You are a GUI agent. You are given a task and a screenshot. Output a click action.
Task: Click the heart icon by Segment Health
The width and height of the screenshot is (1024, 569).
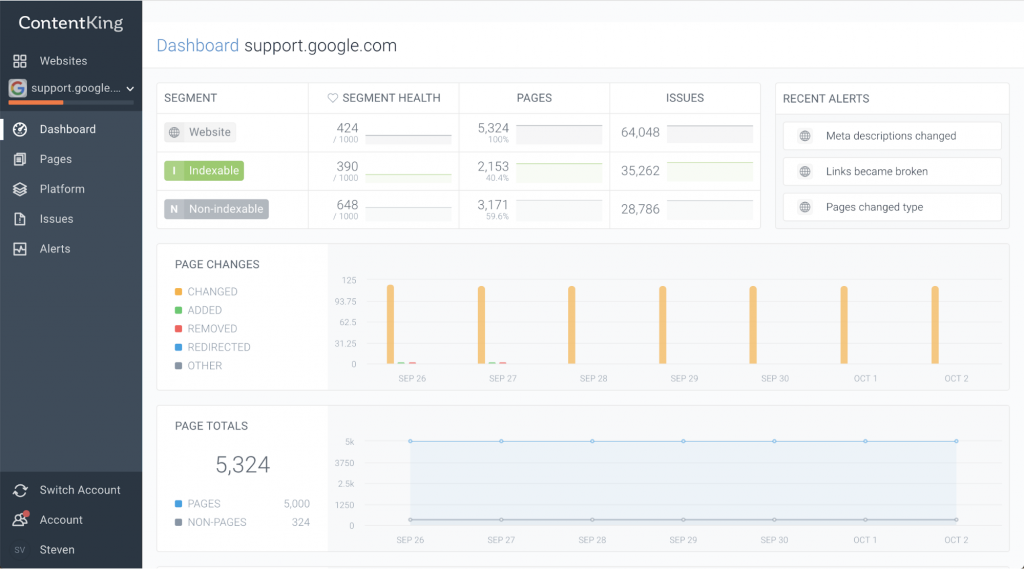click(332, 98)
